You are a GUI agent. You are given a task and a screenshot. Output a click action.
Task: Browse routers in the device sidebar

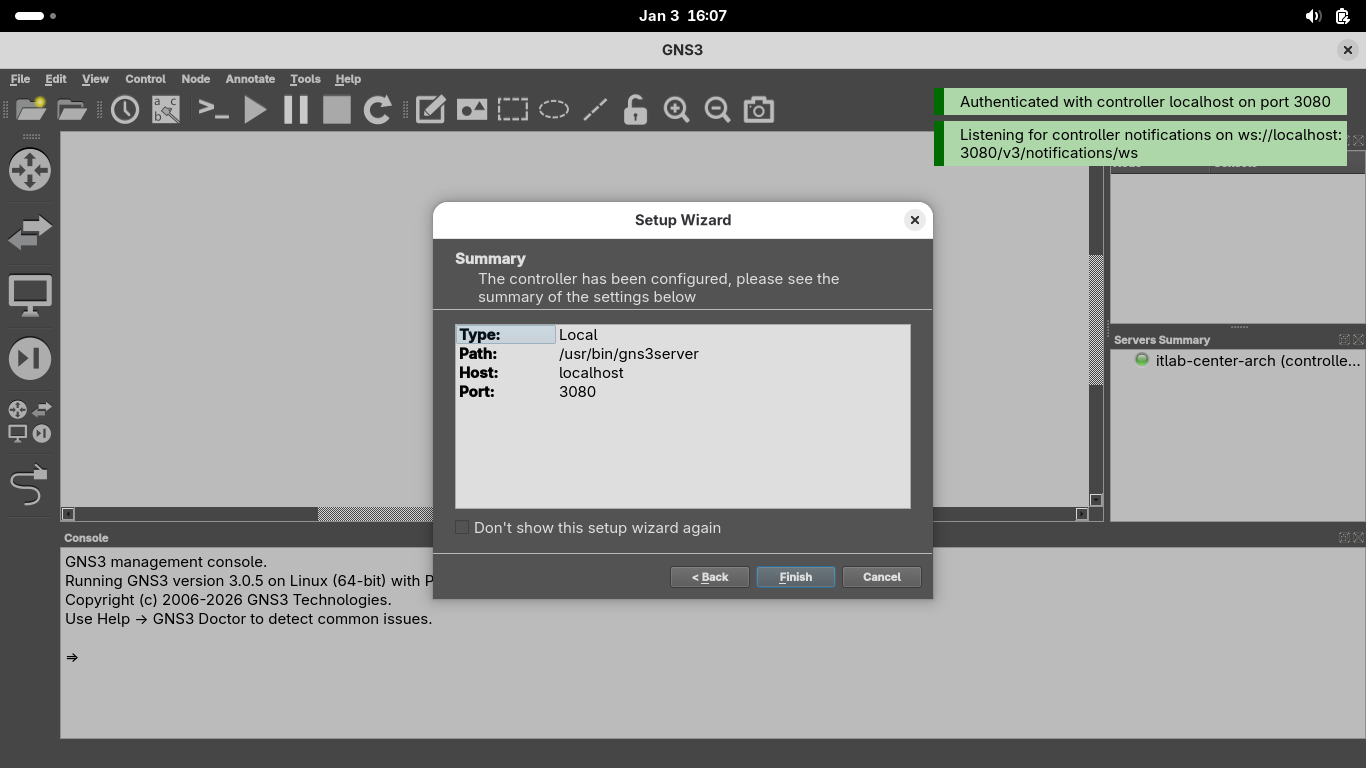(30, 169)
